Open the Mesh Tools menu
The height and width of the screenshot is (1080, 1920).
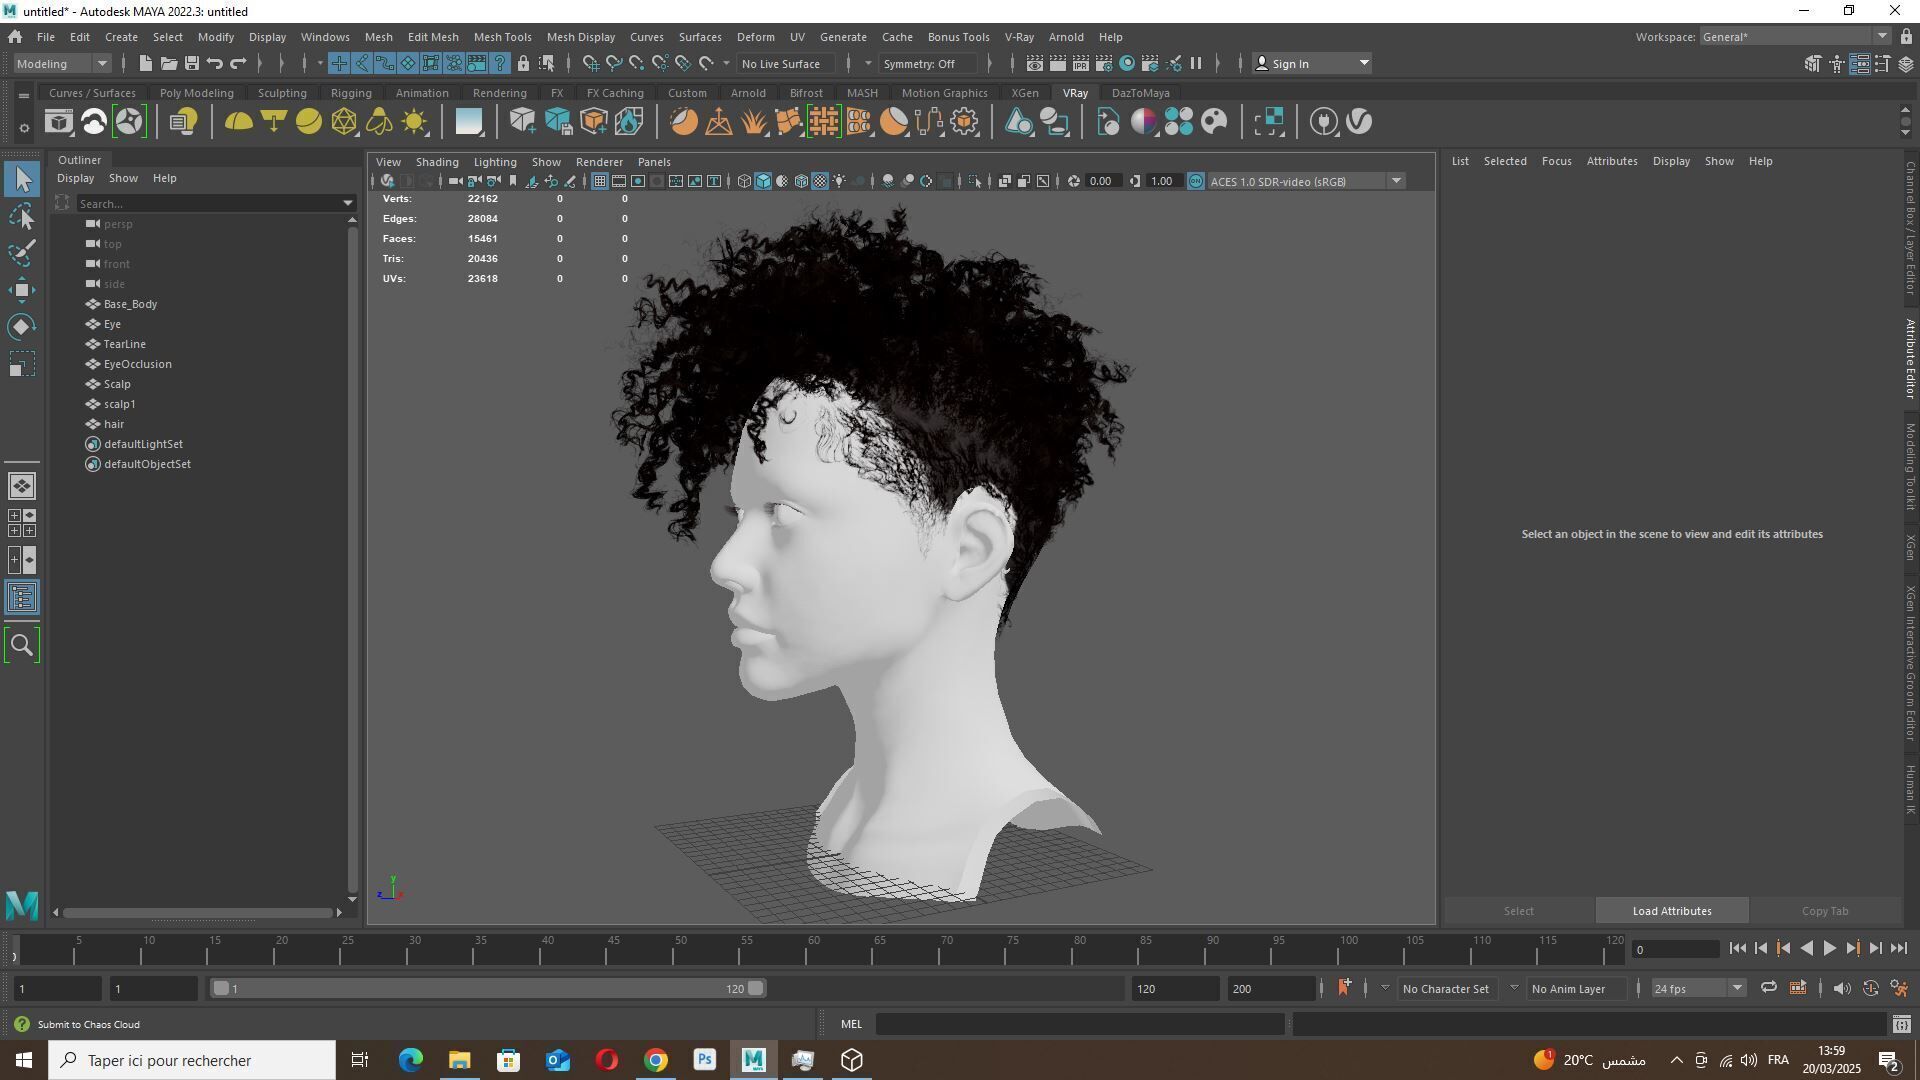[502, 37]
